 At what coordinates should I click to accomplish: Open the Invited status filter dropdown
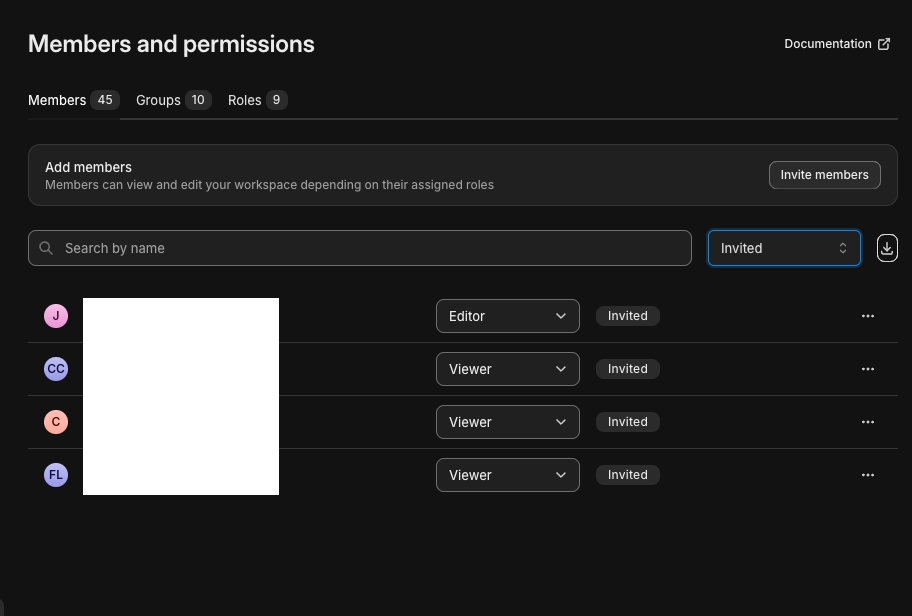point(783,248)
